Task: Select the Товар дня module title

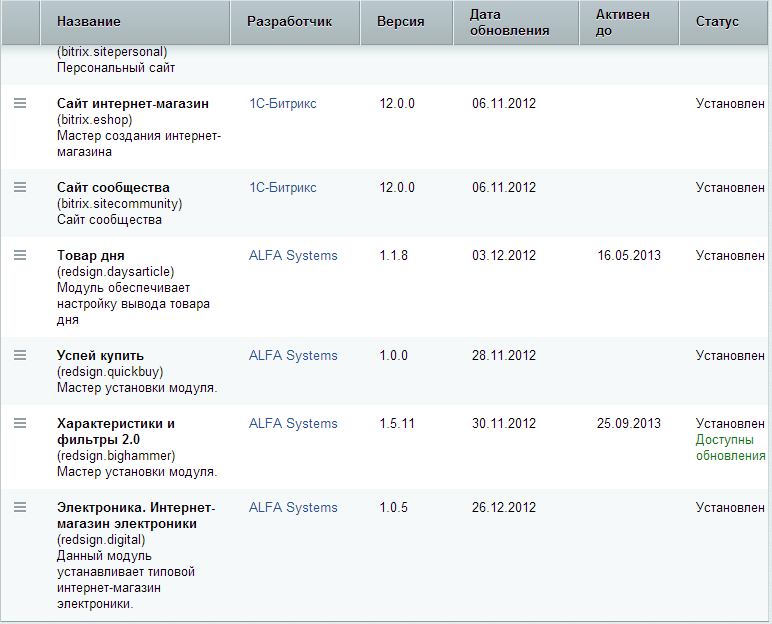Action: [x=91, y=256]
